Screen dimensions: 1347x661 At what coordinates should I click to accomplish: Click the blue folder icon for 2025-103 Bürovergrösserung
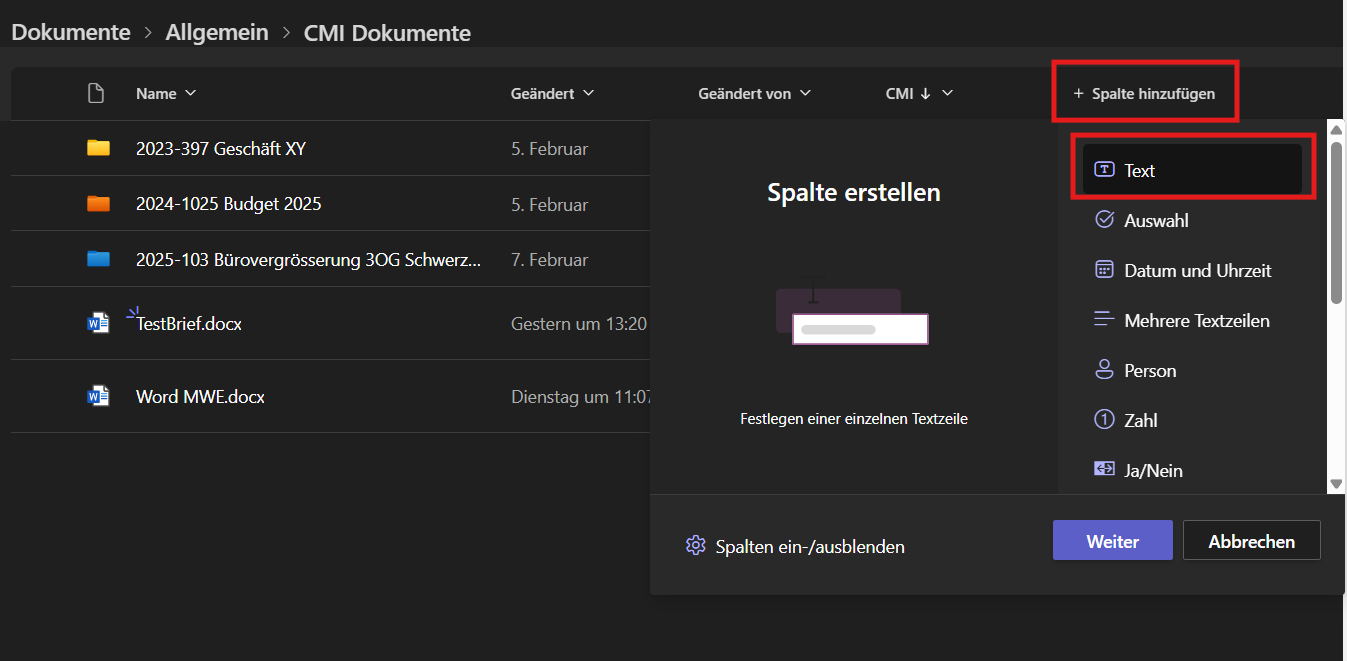pos(98,260)
